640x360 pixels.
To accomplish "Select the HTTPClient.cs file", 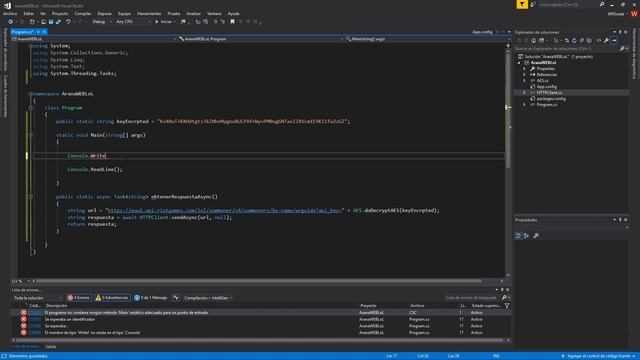I will click(549, 93).
